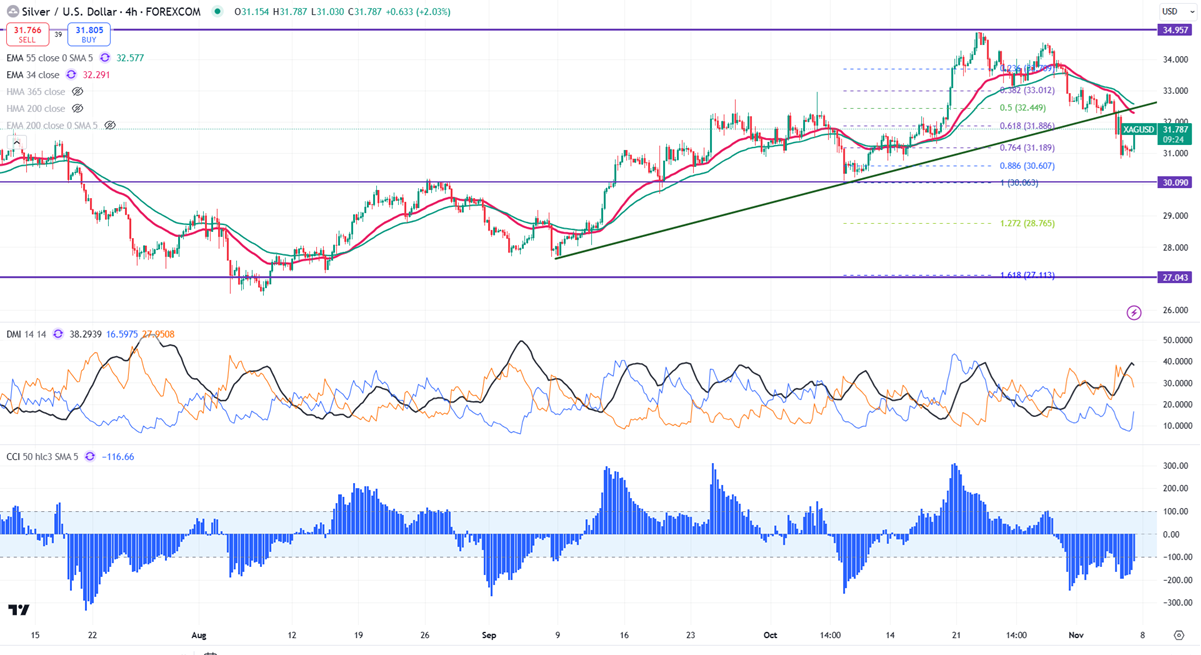Click the BUY 31.805 button
The width and height of the screenshot is (1201, 655).
(x=87, y=35)
